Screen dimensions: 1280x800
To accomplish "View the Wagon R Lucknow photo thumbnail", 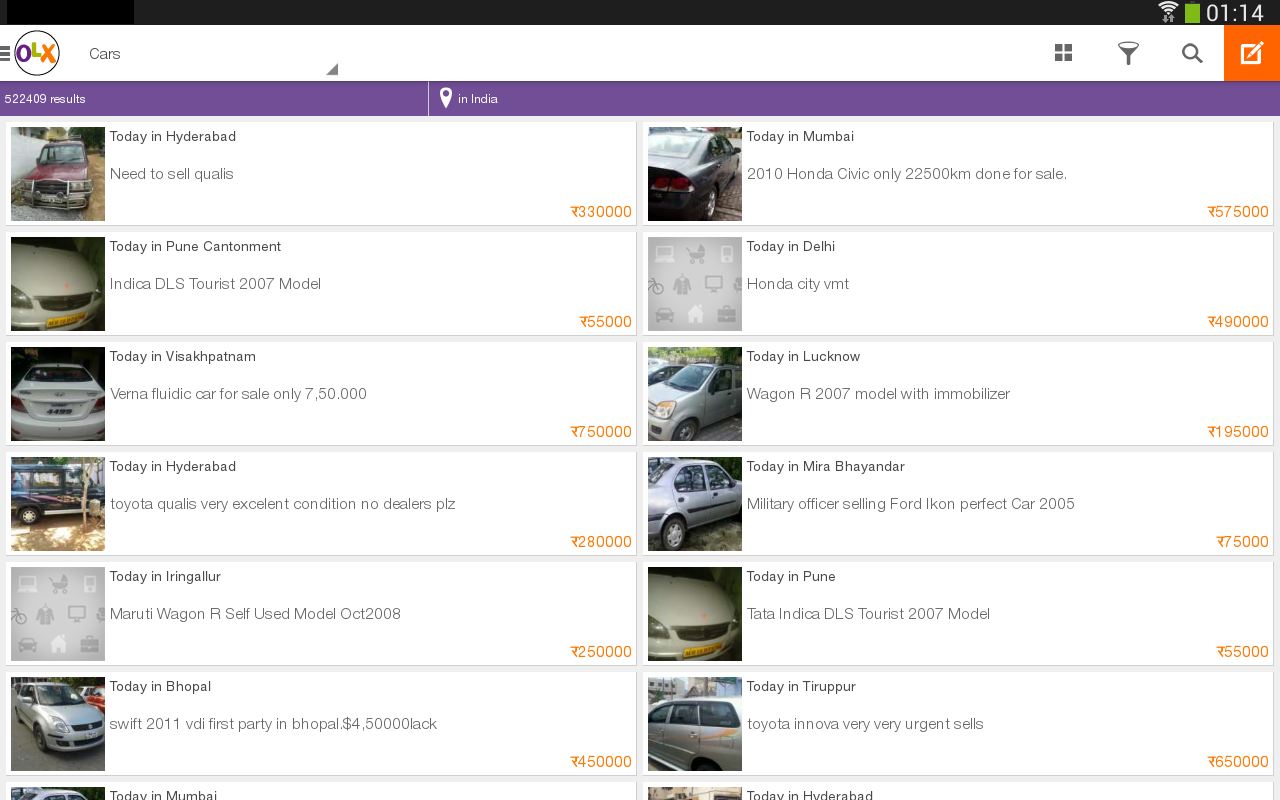I will tap(695, 394).
